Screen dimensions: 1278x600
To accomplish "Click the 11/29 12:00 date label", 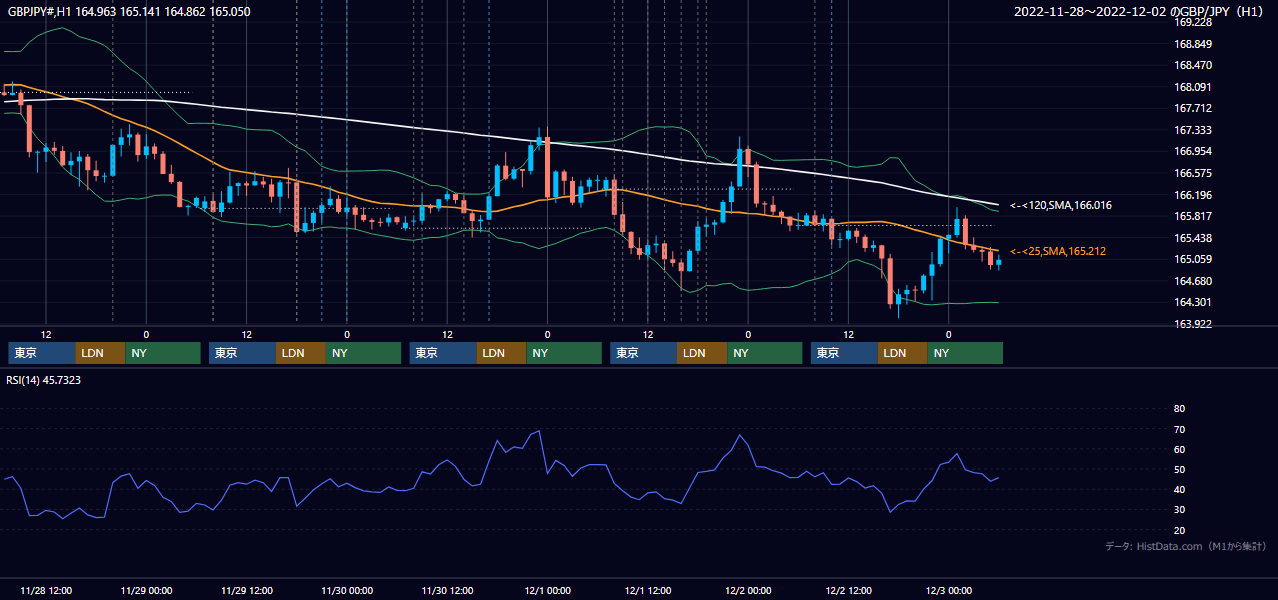I will 246,590.
